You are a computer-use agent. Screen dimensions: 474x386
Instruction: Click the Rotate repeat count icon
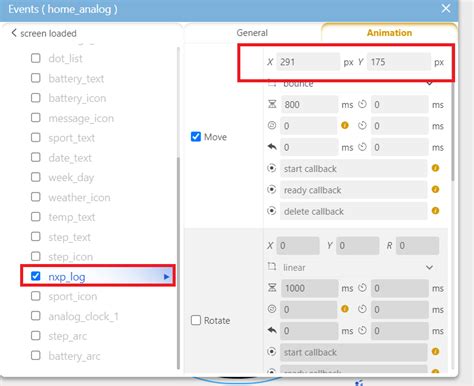click(x=272, y=309)
